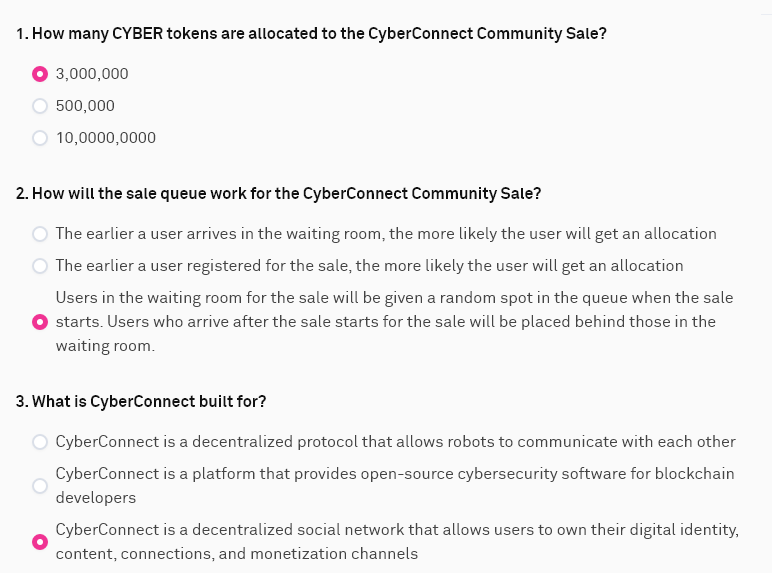The width and height of the screenshot is (772, 573).
Task: Pick radio button for robots communication protocol
Action: 40,442
